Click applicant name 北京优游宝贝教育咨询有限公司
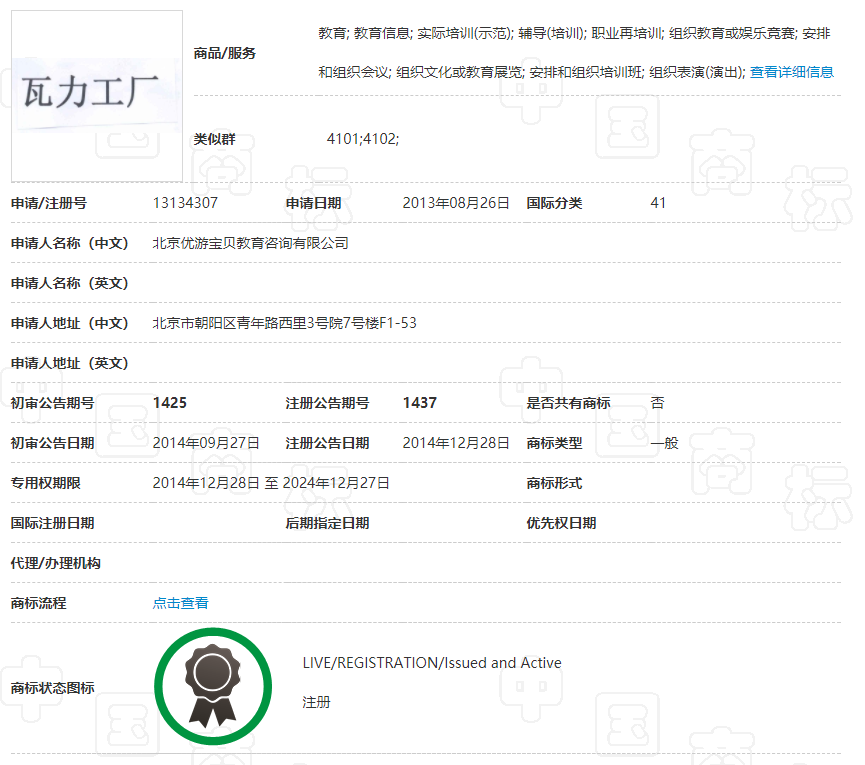The height and width of the screenshot is (765, 865). 250,243
